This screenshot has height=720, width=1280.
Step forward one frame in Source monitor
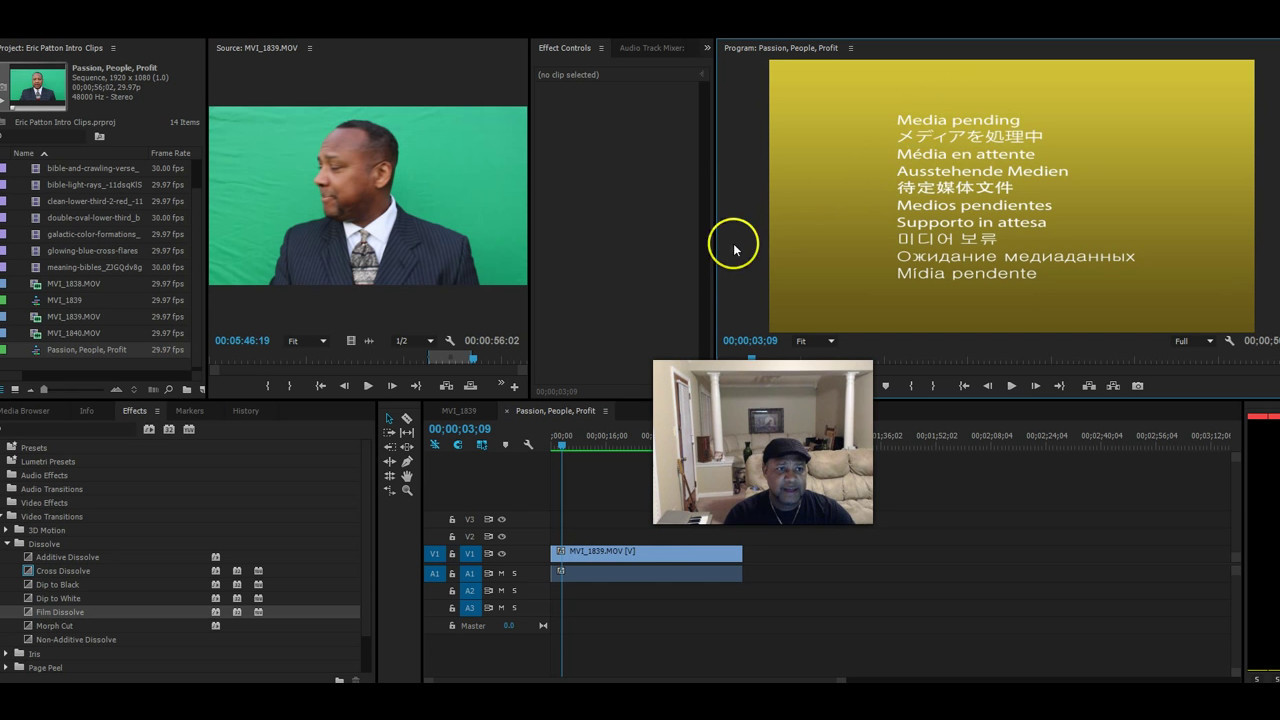(x=392, y=386)
